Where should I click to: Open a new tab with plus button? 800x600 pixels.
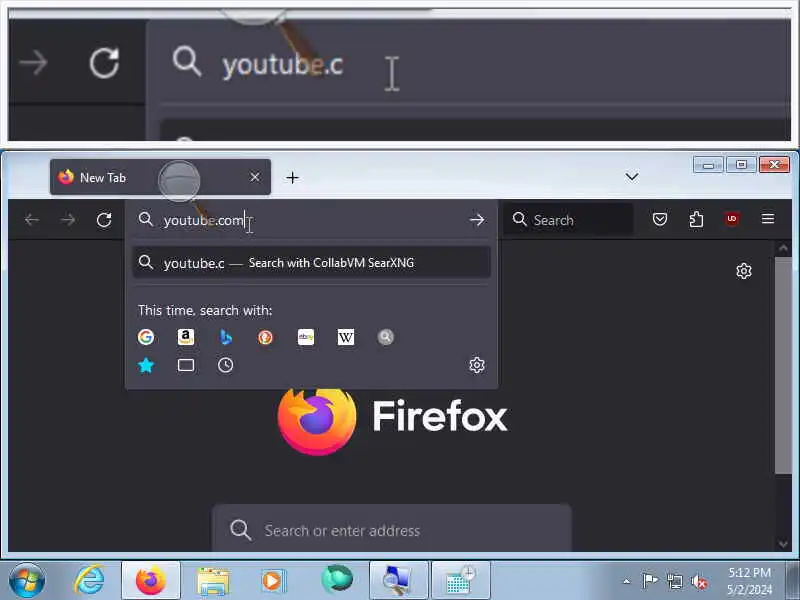point(292,178)
